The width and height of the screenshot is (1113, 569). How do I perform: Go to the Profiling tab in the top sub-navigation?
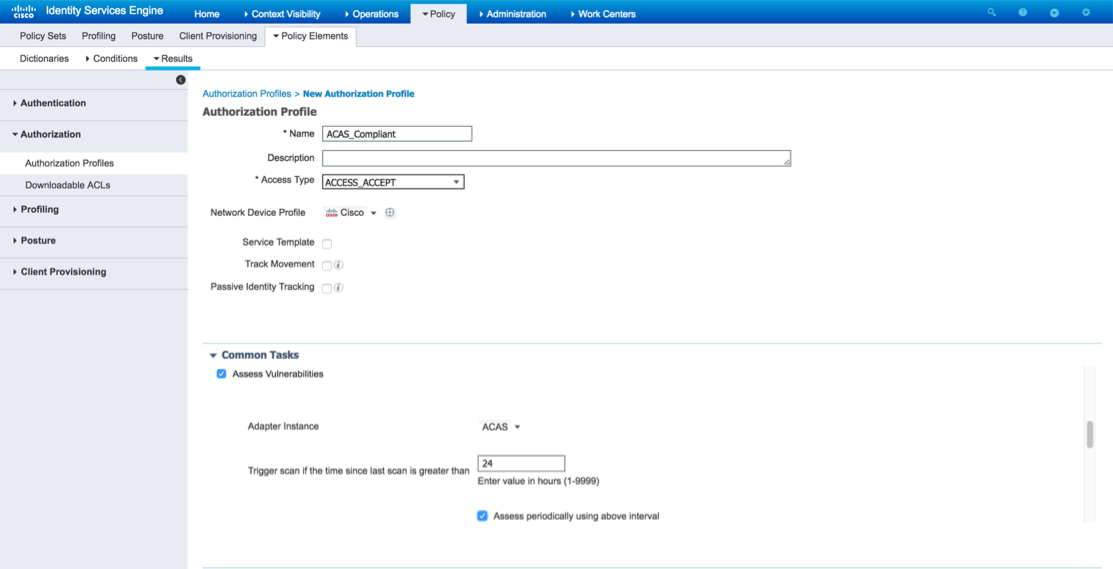point(99,35)
